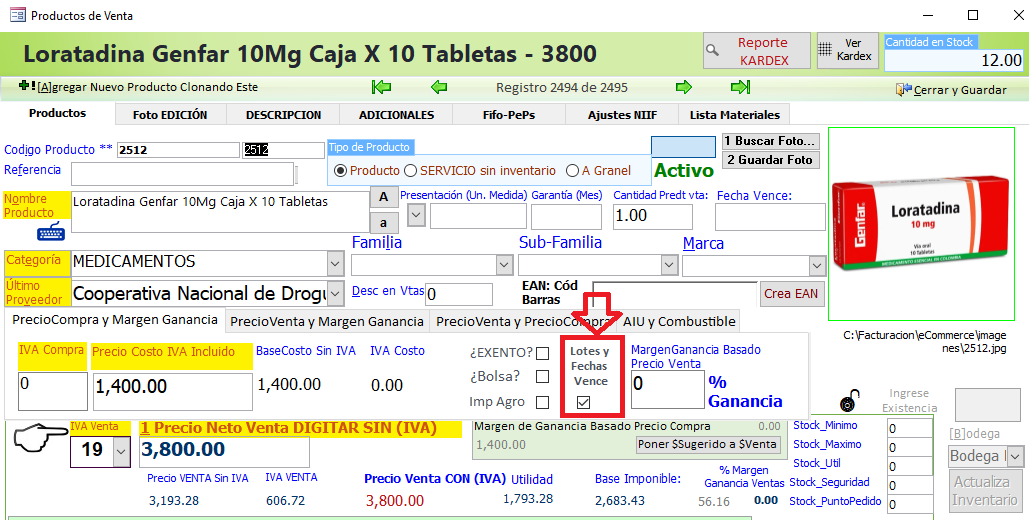Screen dimensions: 1029x520
Task: Click the pointing hand icon beside IVA Venta
Action: pyautogui.click(x=40, y=439)
